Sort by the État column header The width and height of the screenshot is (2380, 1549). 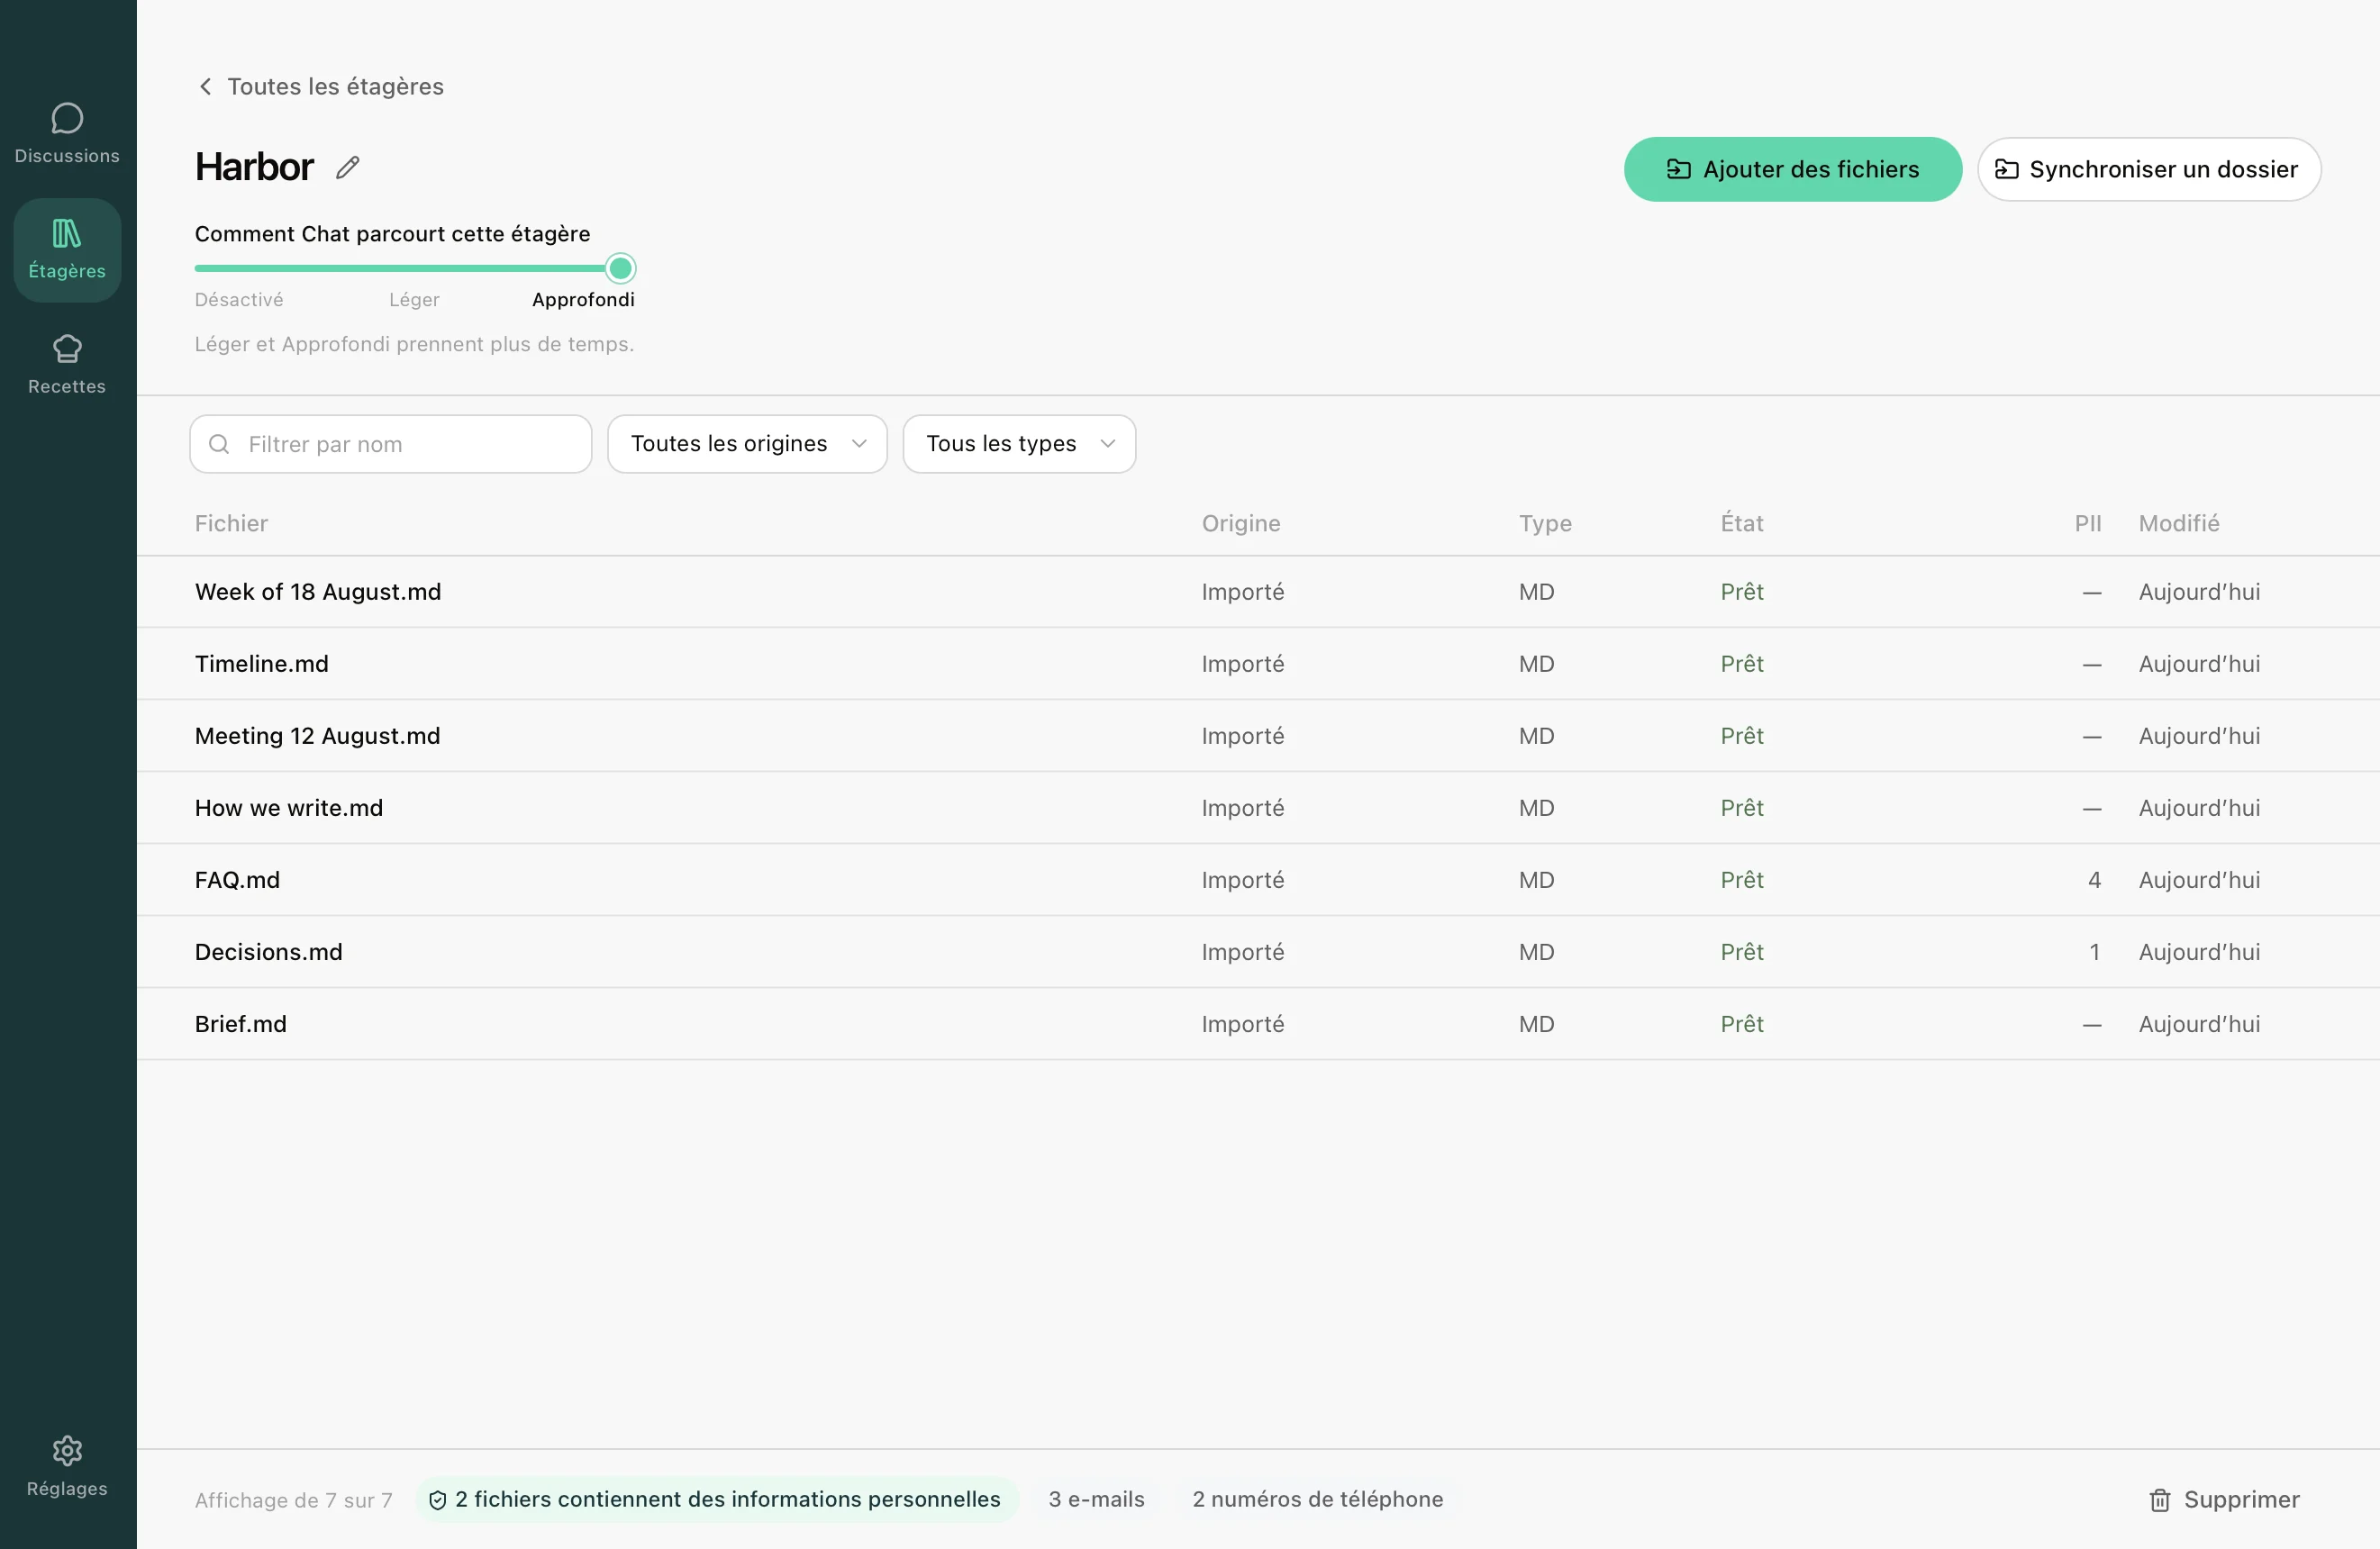(x=1741, y=523)
